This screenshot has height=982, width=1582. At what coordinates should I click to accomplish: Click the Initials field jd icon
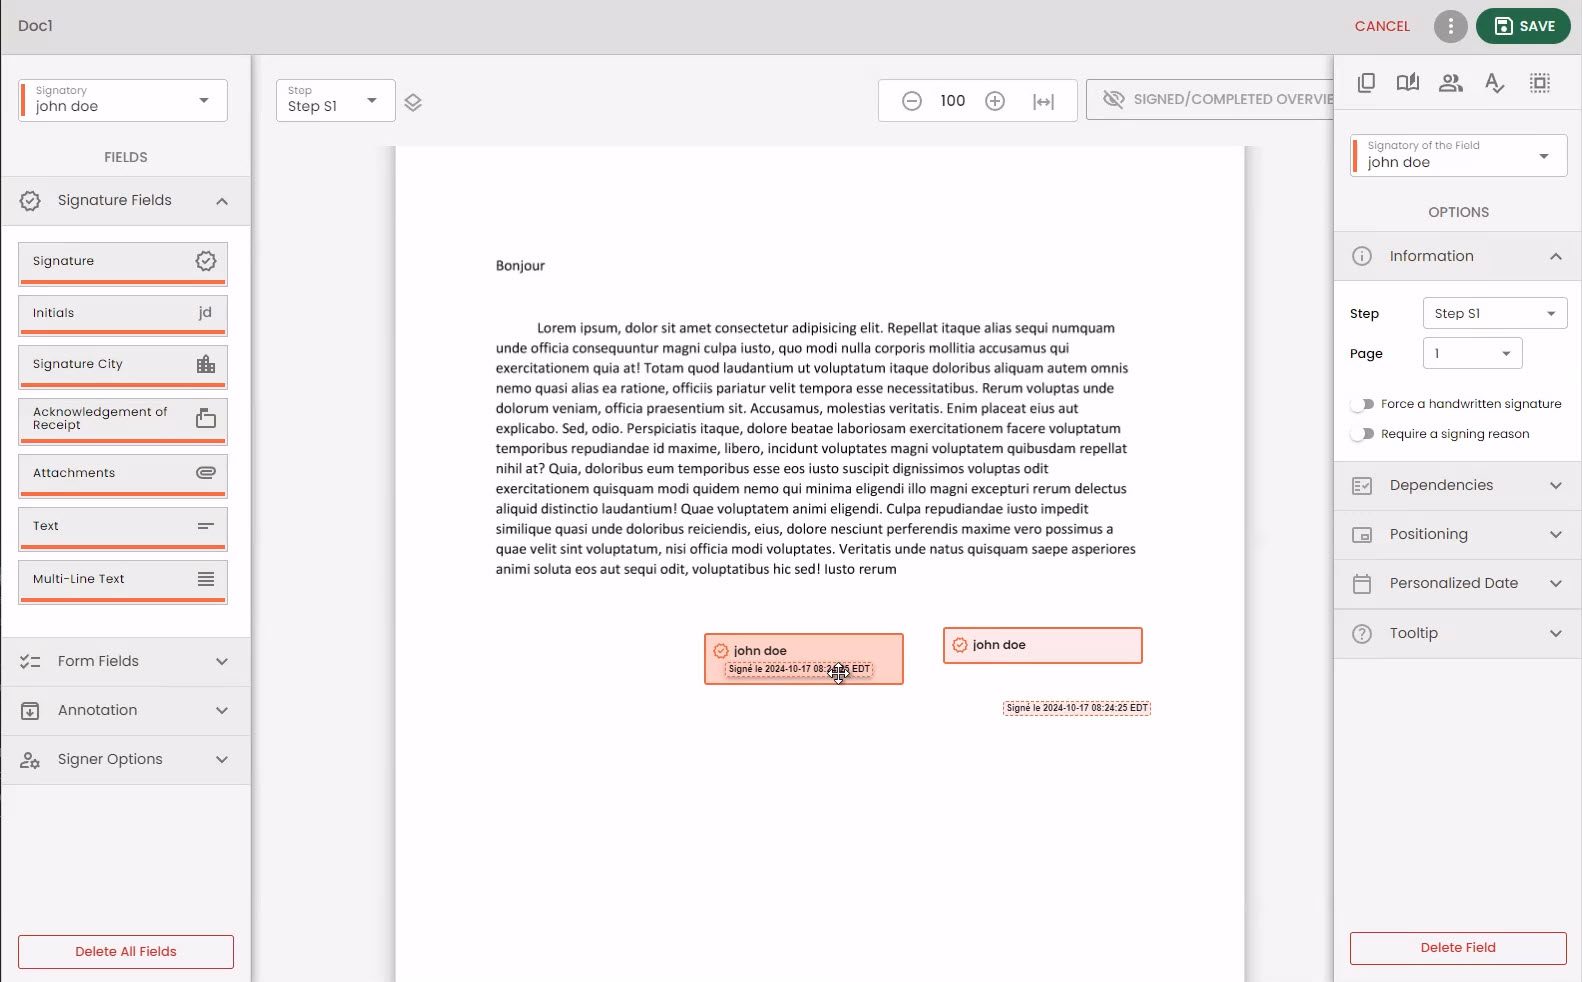point(205,312)
